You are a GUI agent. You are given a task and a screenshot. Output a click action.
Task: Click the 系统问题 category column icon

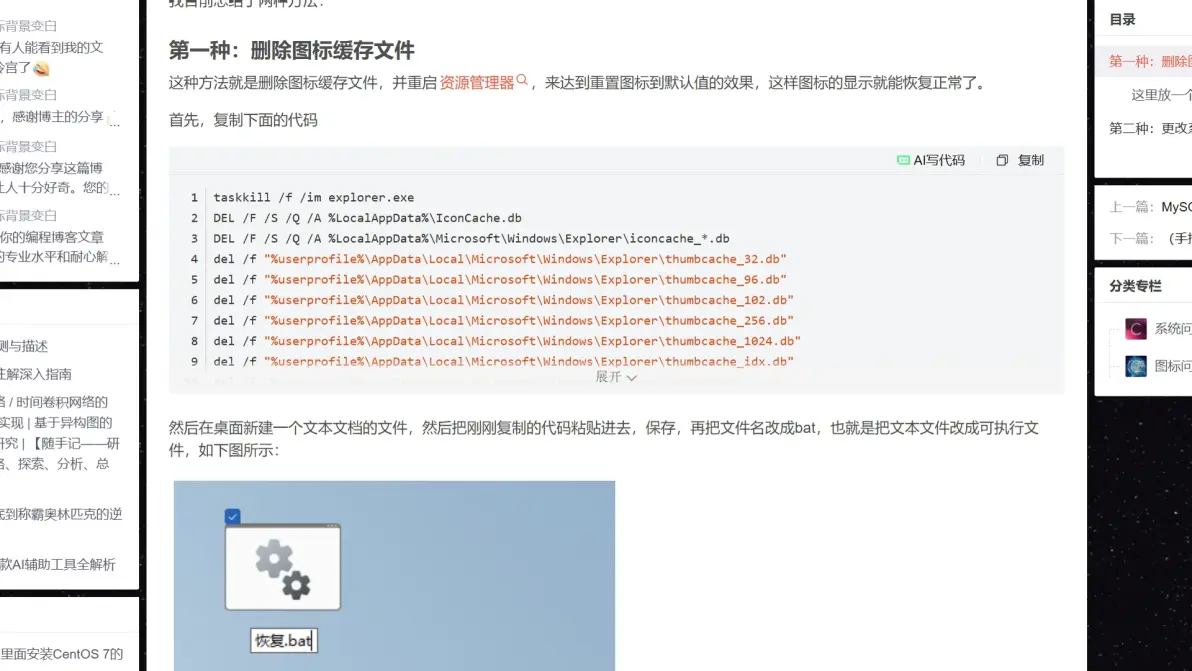click(x=1135, y=329)
